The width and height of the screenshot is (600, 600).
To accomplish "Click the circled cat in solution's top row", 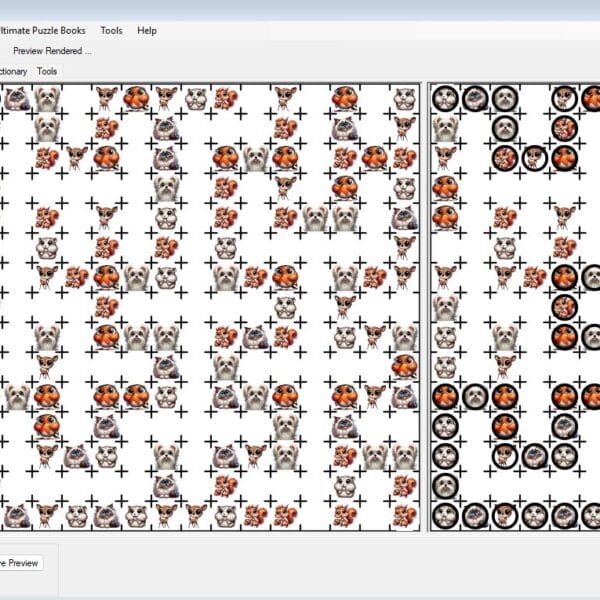I will pos(475,98).
